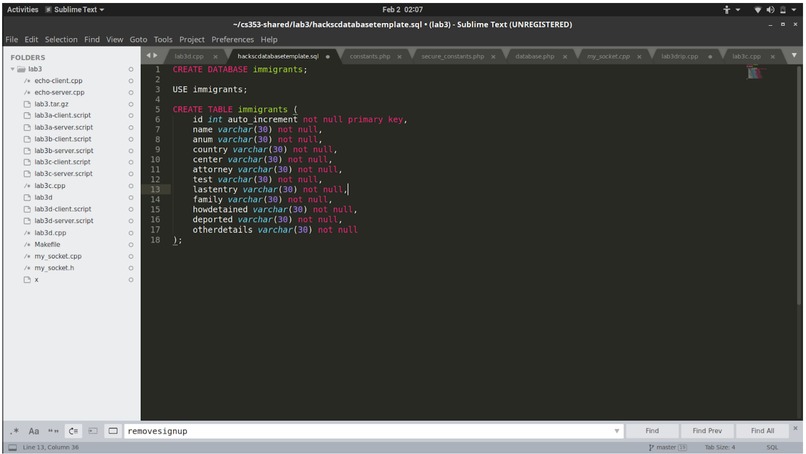
Task: Open echo-client.cpp from the sidebar
Action: pos(58,81)
